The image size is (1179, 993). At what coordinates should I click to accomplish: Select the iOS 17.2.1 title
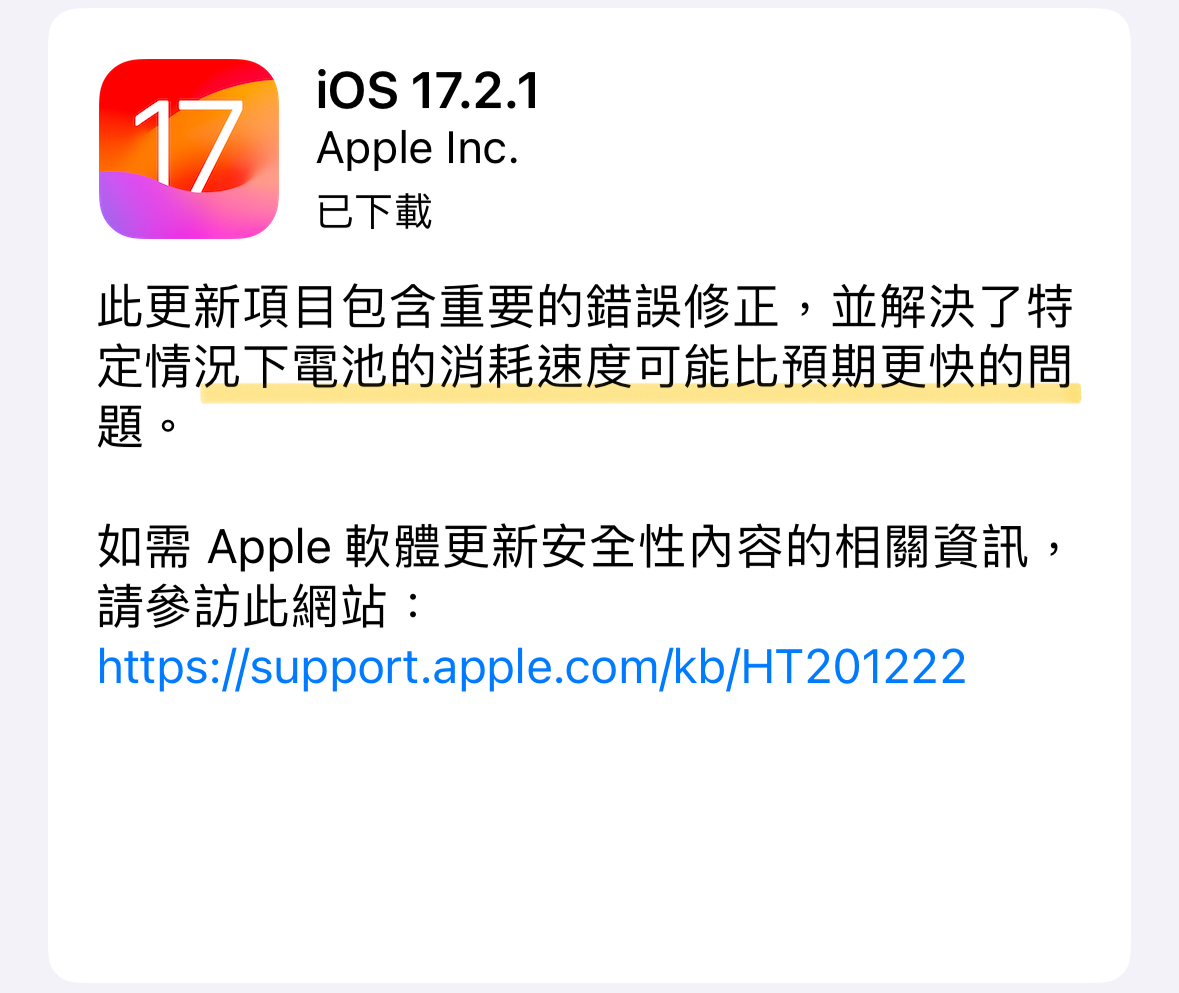pos(428,91)
